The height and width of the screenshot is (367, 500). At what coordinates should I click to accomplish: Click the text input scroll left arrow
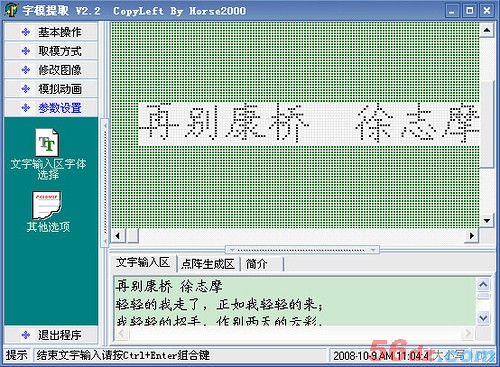pos(122,333)
